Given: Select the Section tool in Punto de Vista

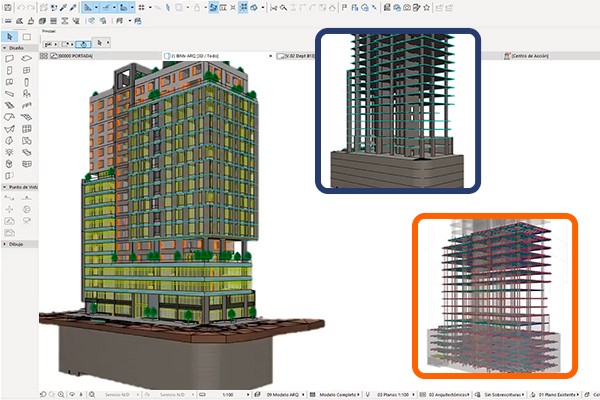Looking at the screenshot, I should (x=9, y=198).
